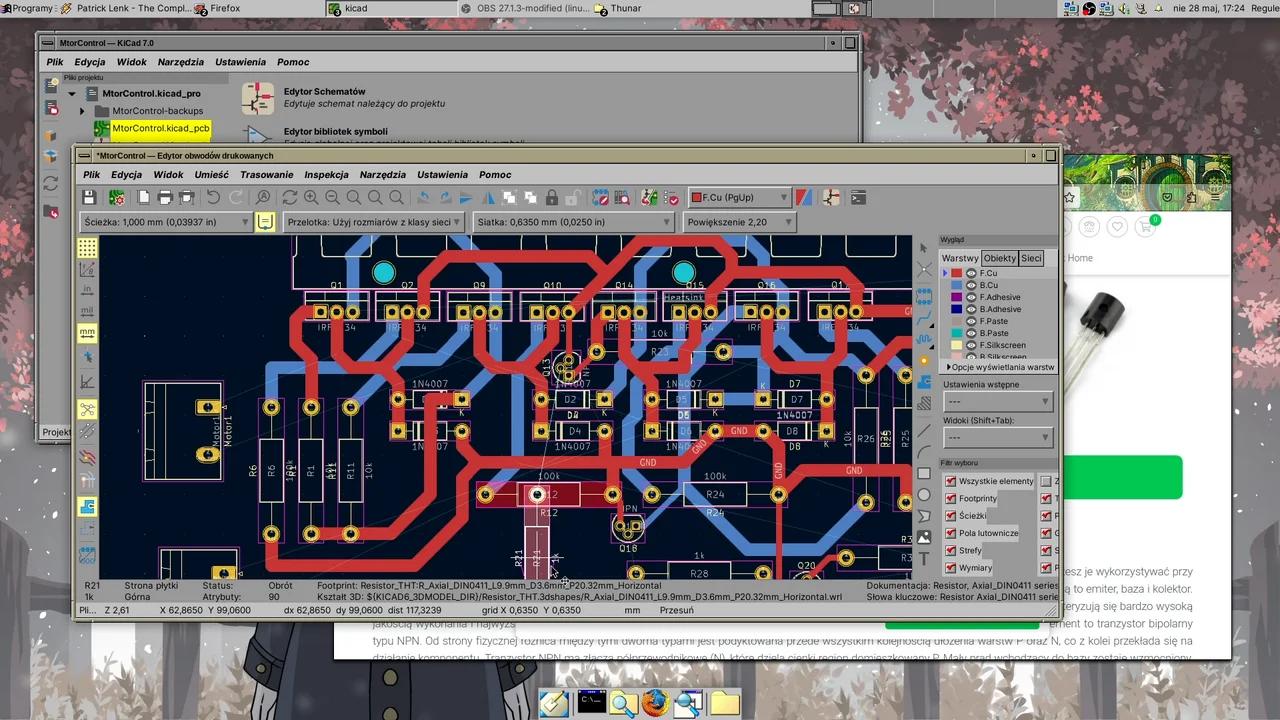Viewport: 1280px width, 720px height.
Task: Open the Siatka grid size dropdown
Action: (x=665, y=222)
